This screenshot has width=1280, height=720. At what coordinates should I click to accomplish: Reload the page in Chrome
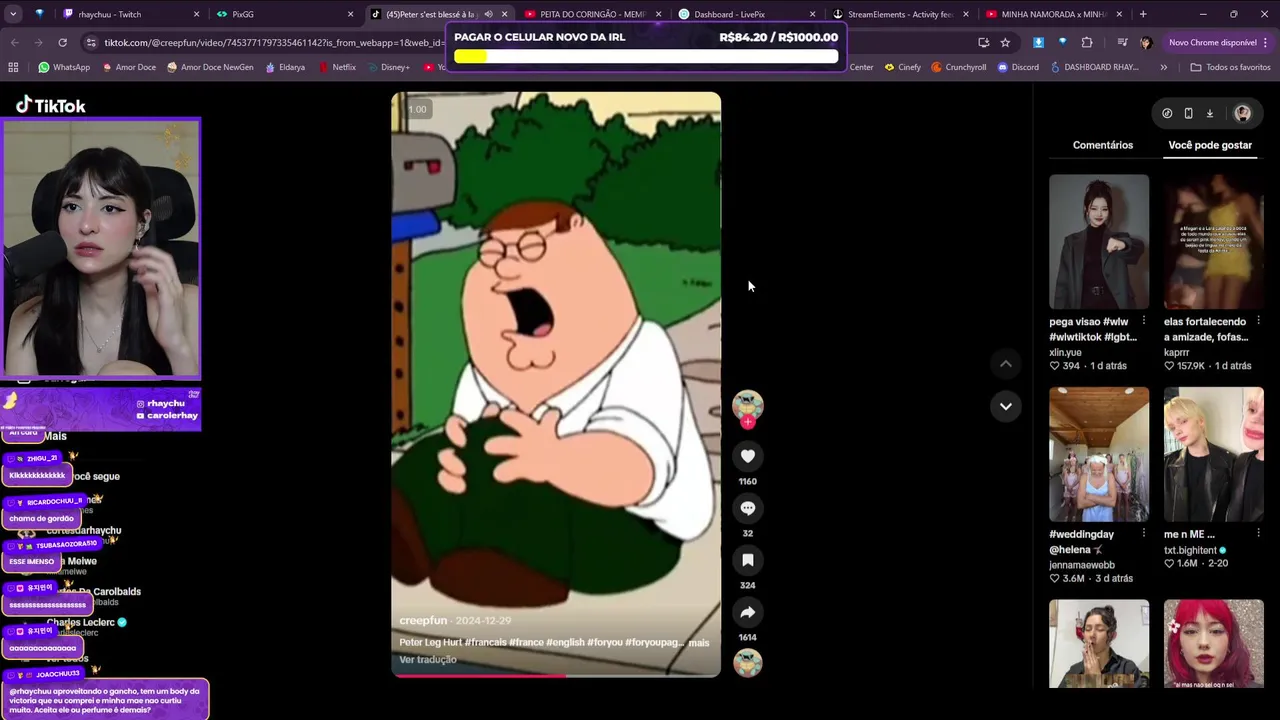pos(62,42)
